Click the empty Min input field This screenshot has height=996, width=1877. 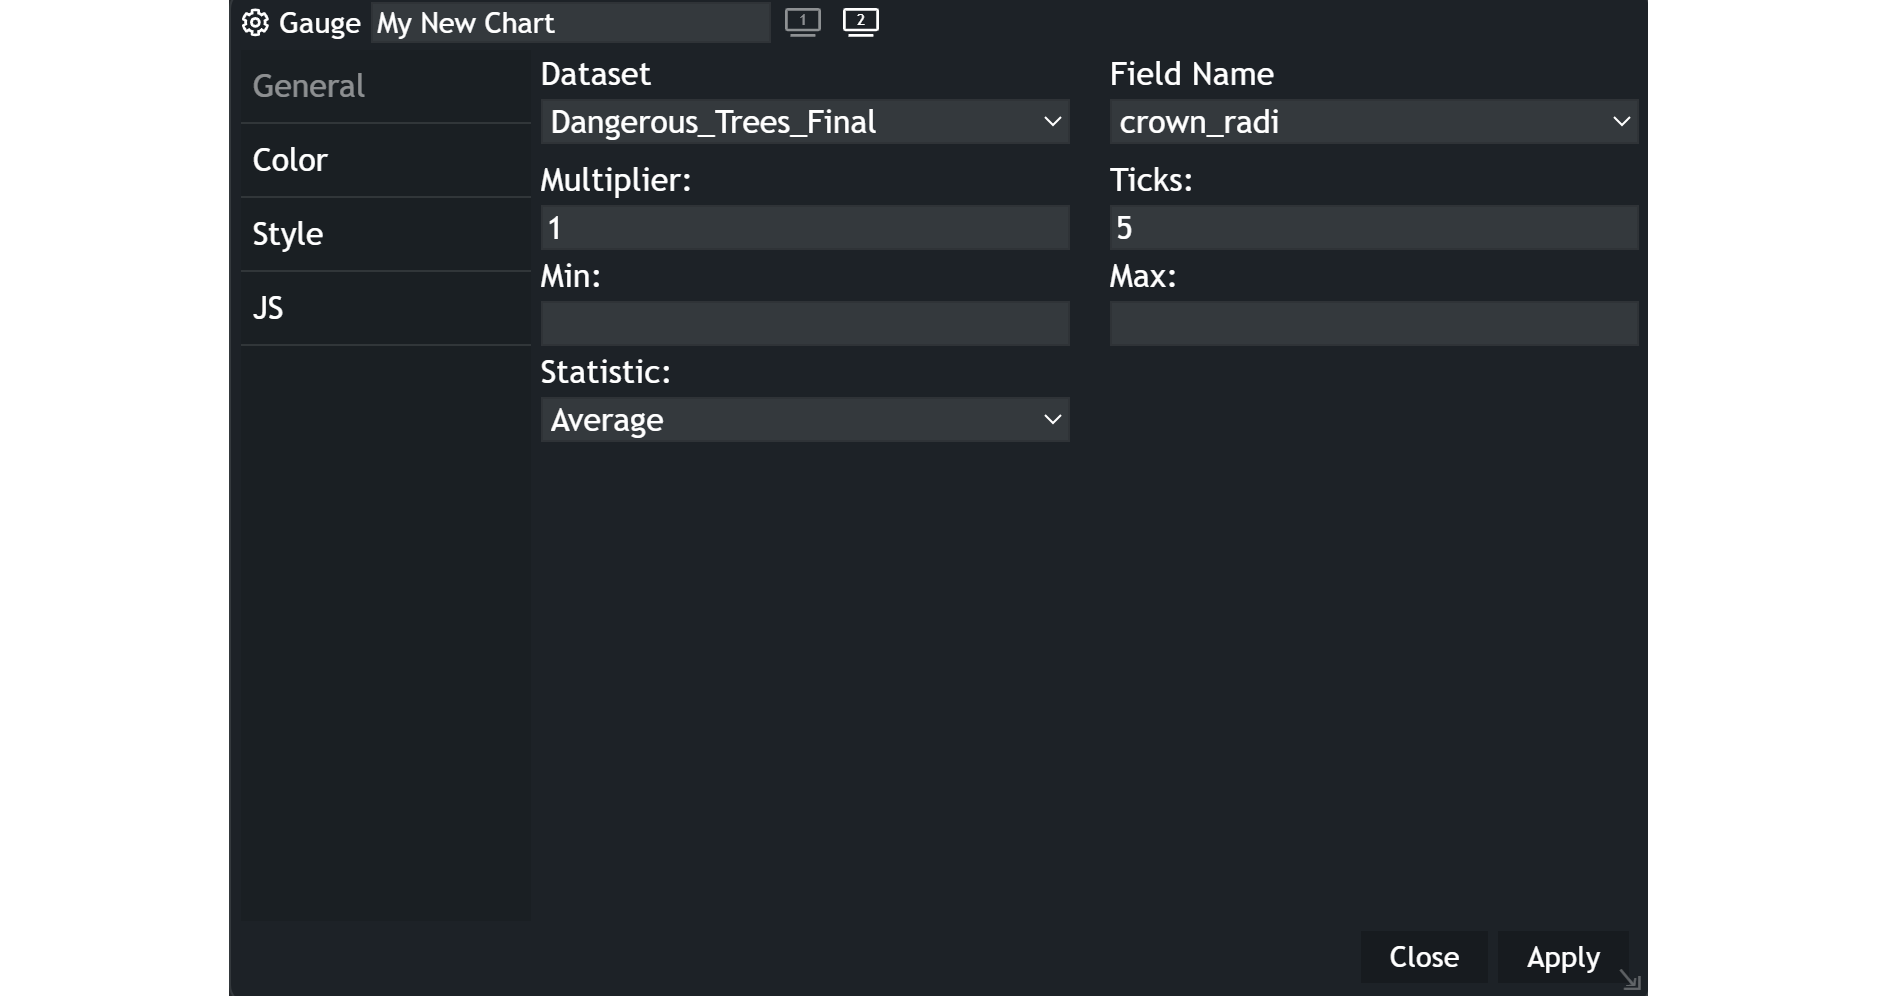coord(805,324)
